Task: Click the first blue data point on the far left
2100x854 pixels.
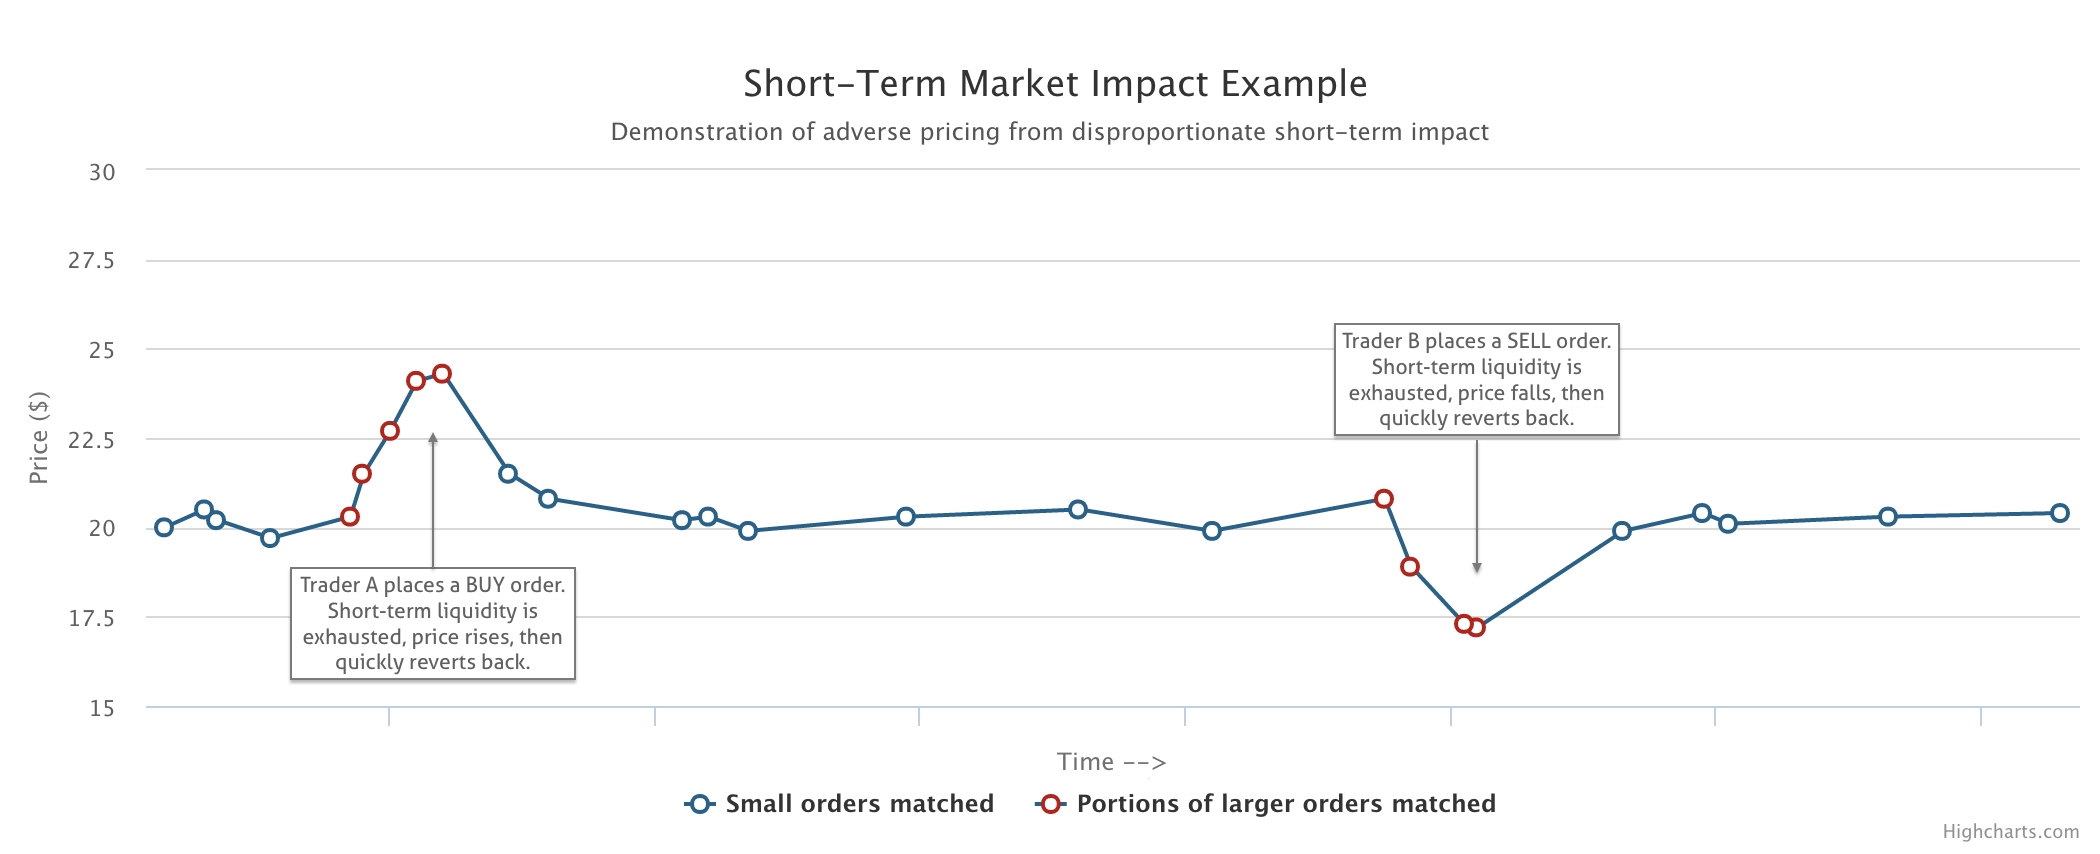Action: (164, 527)
